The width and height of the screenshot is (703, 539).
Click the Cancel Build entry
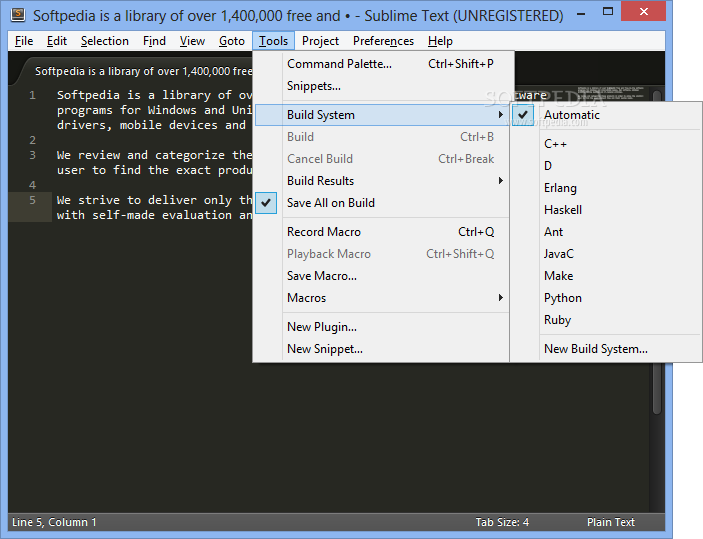point(382,159)
